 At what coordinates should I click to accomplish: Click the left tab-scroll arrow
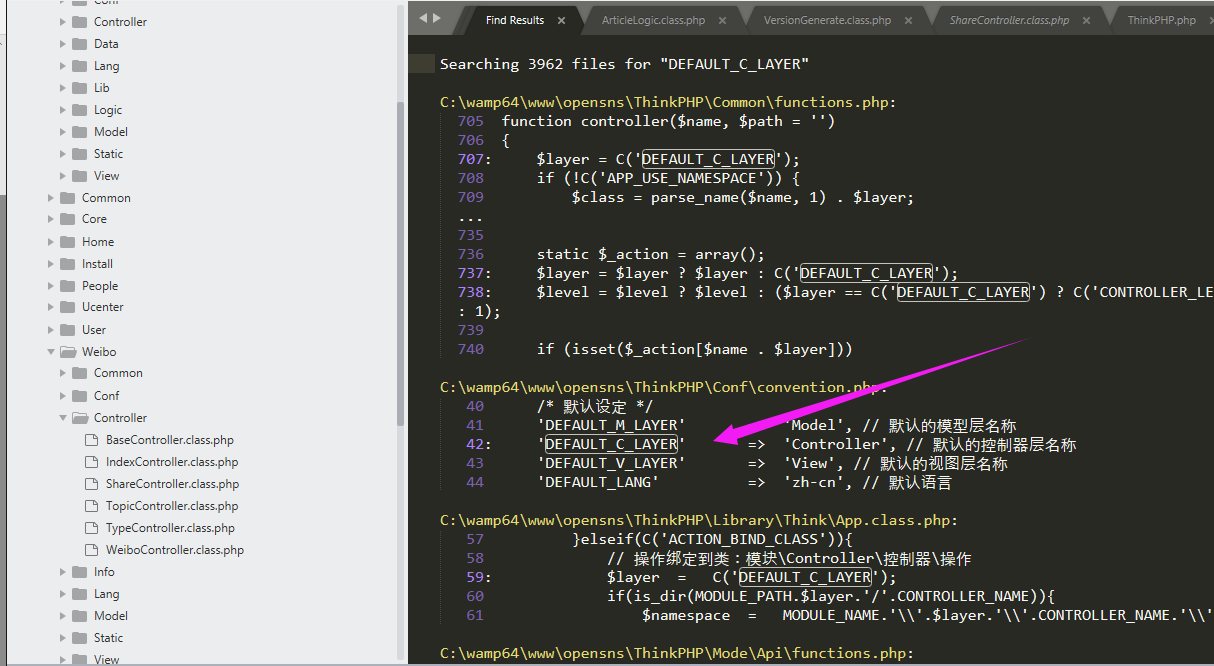pos(423,18)
